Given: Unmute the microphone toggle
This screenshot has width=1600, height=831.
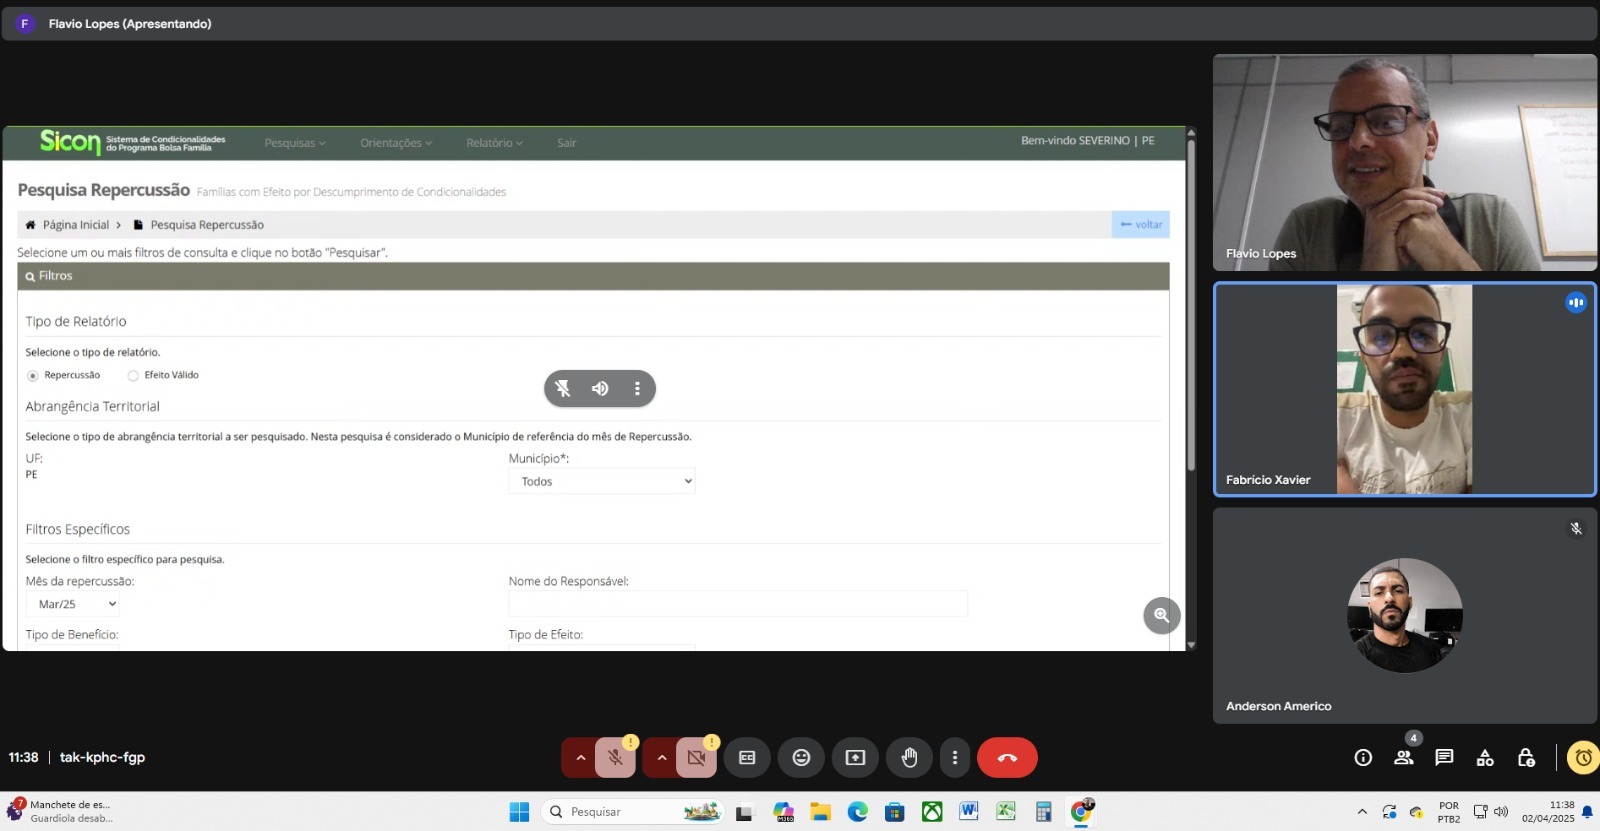Looking at the screenshot, I should coord(615,758).
